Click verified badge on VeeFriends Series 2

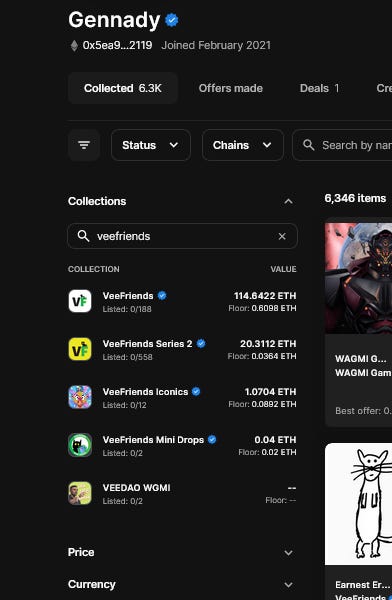[201, 343]
